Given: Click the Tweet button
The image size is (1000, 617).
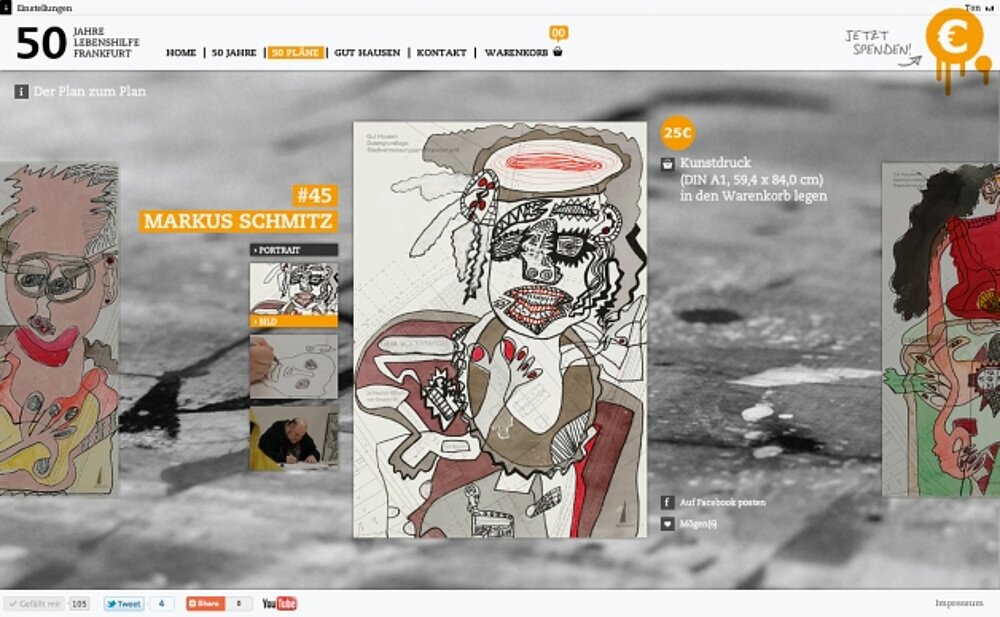Looking at the screenshot, I should click(124, 604).
